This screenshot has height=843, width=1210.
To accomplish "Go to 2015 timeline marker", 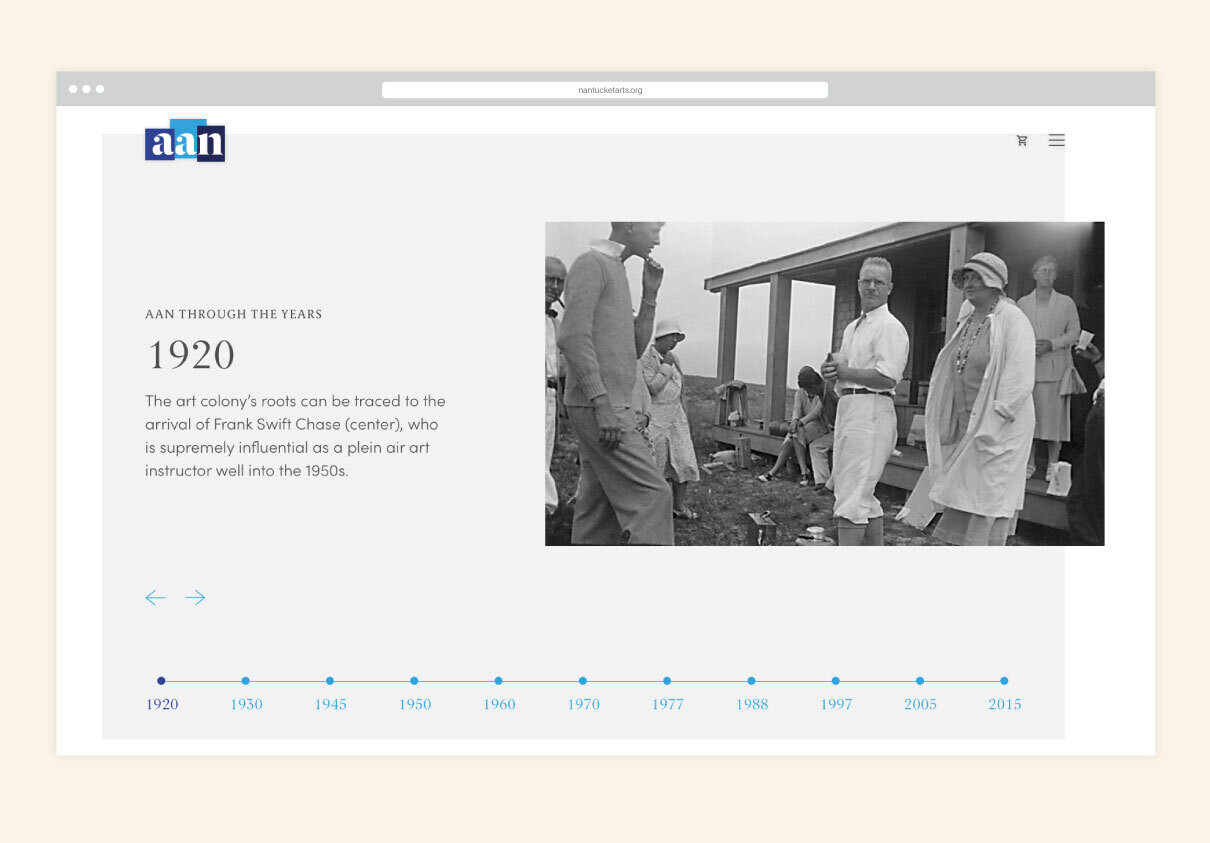I will 1004,682.
